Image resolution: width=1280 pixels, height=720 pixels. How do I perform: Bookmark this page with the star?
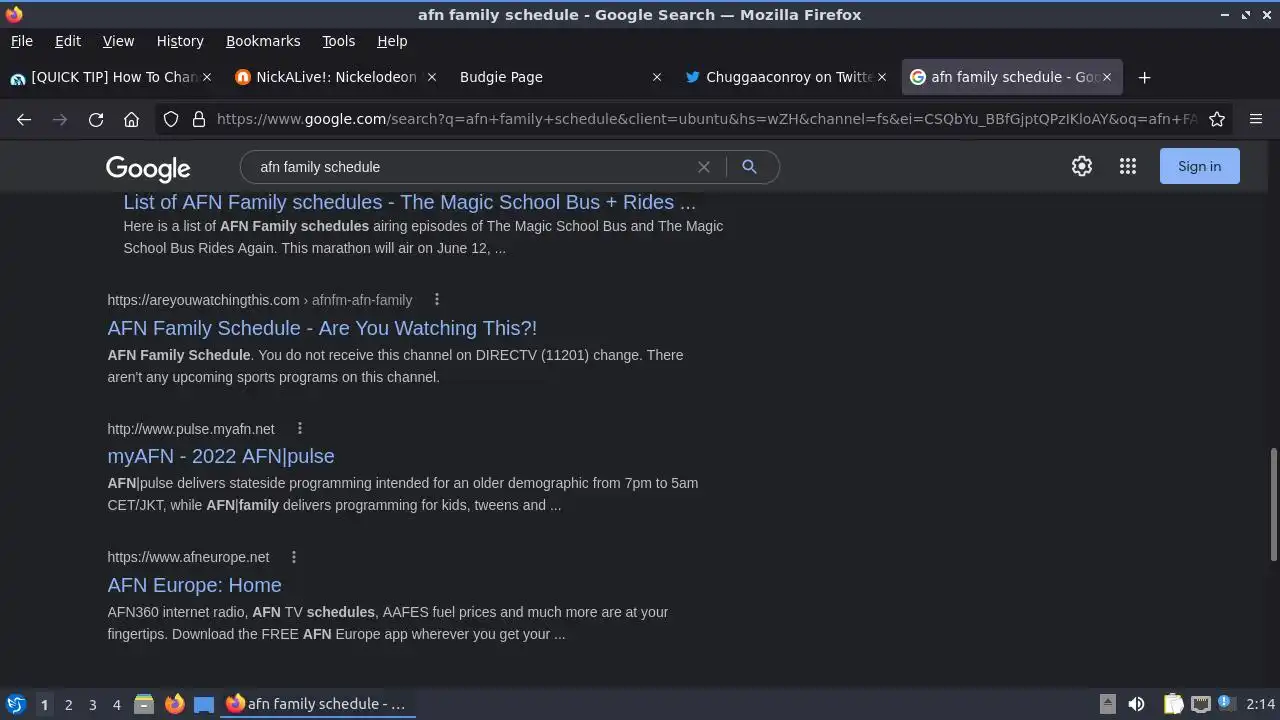click(1217, 119)
